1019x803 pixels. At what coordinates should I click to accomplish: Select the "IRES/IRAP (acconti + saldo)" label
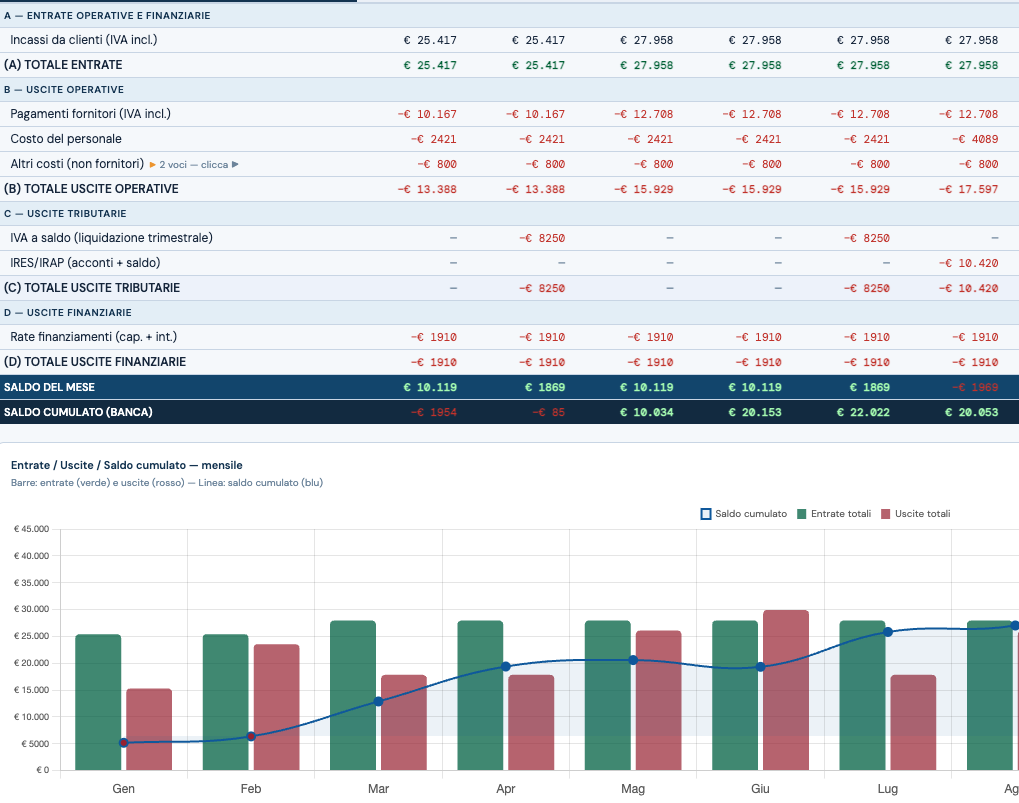[x=85, y=263]
